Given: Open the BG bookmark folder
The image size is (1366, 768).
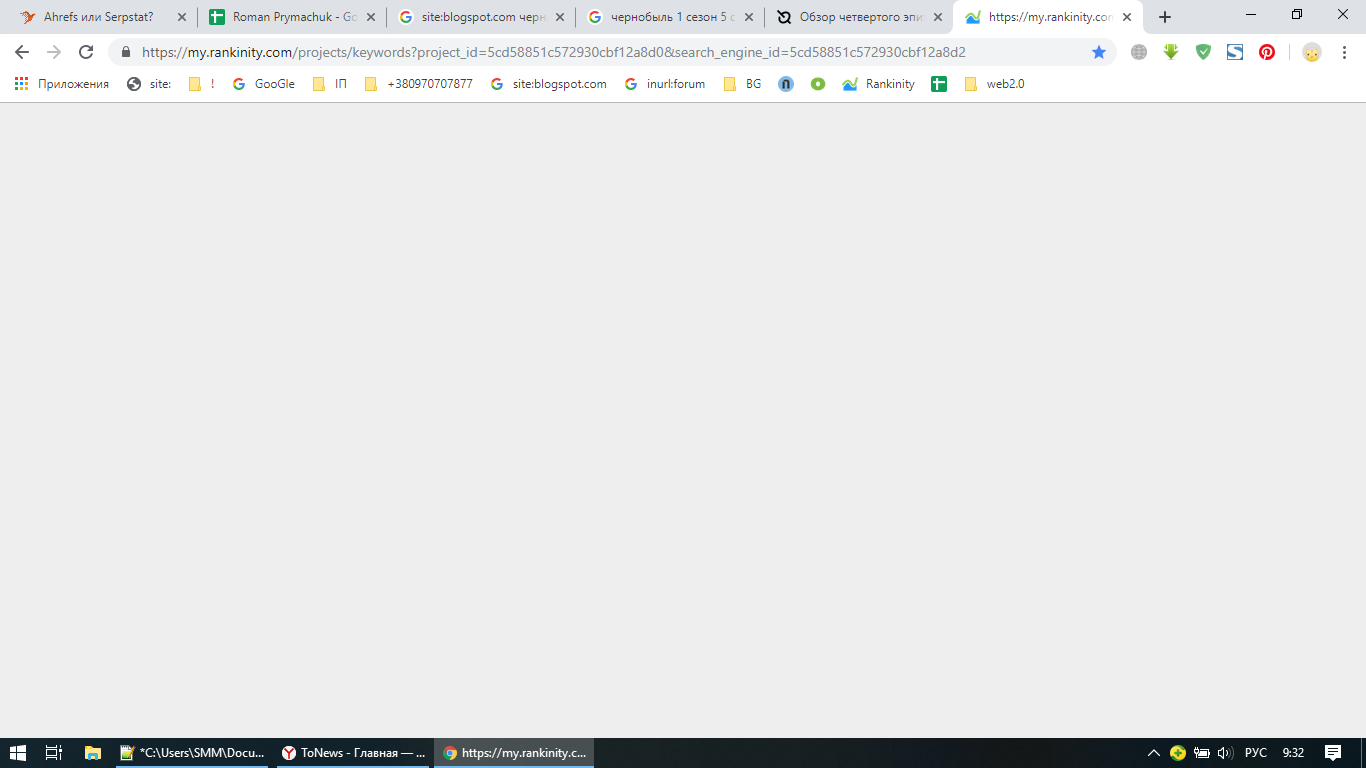Looking at the screenshot, I should pos(743,84).
